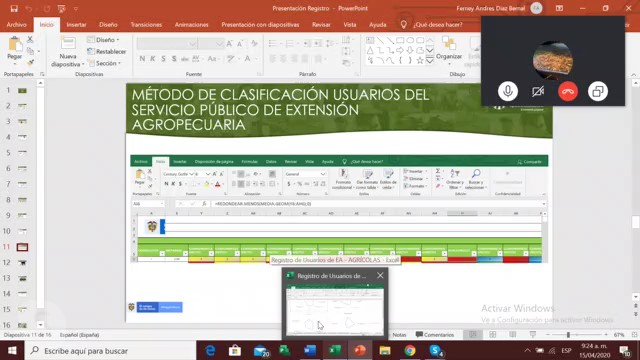Open the Animaciones tab
This screenshot has width=640, height=360.
[191, 24]
